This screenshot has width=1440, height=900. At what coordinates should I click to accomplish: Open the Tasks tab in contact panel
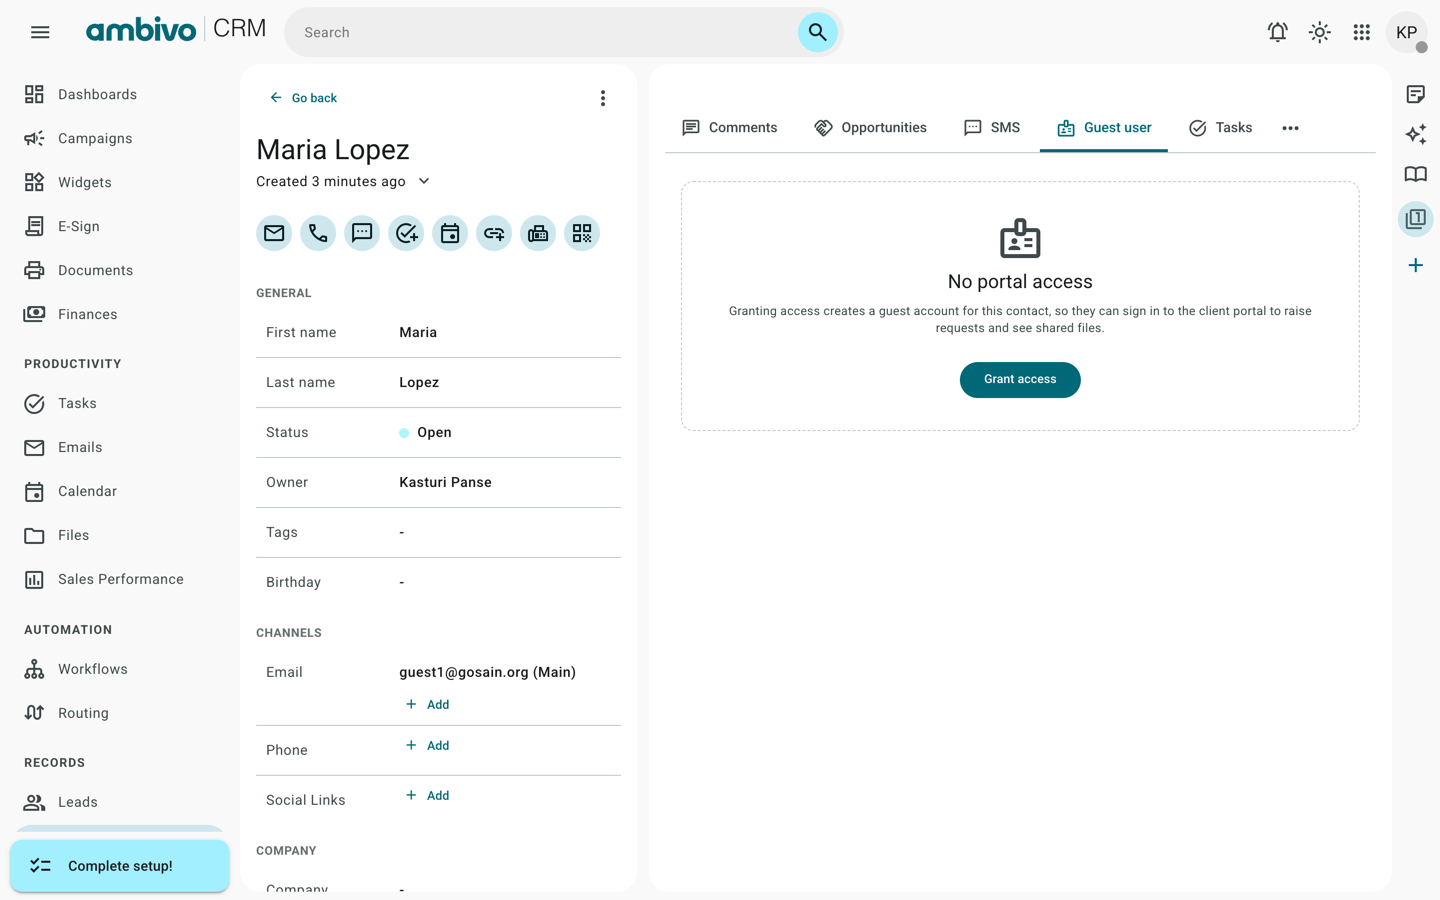point(1220,128)
